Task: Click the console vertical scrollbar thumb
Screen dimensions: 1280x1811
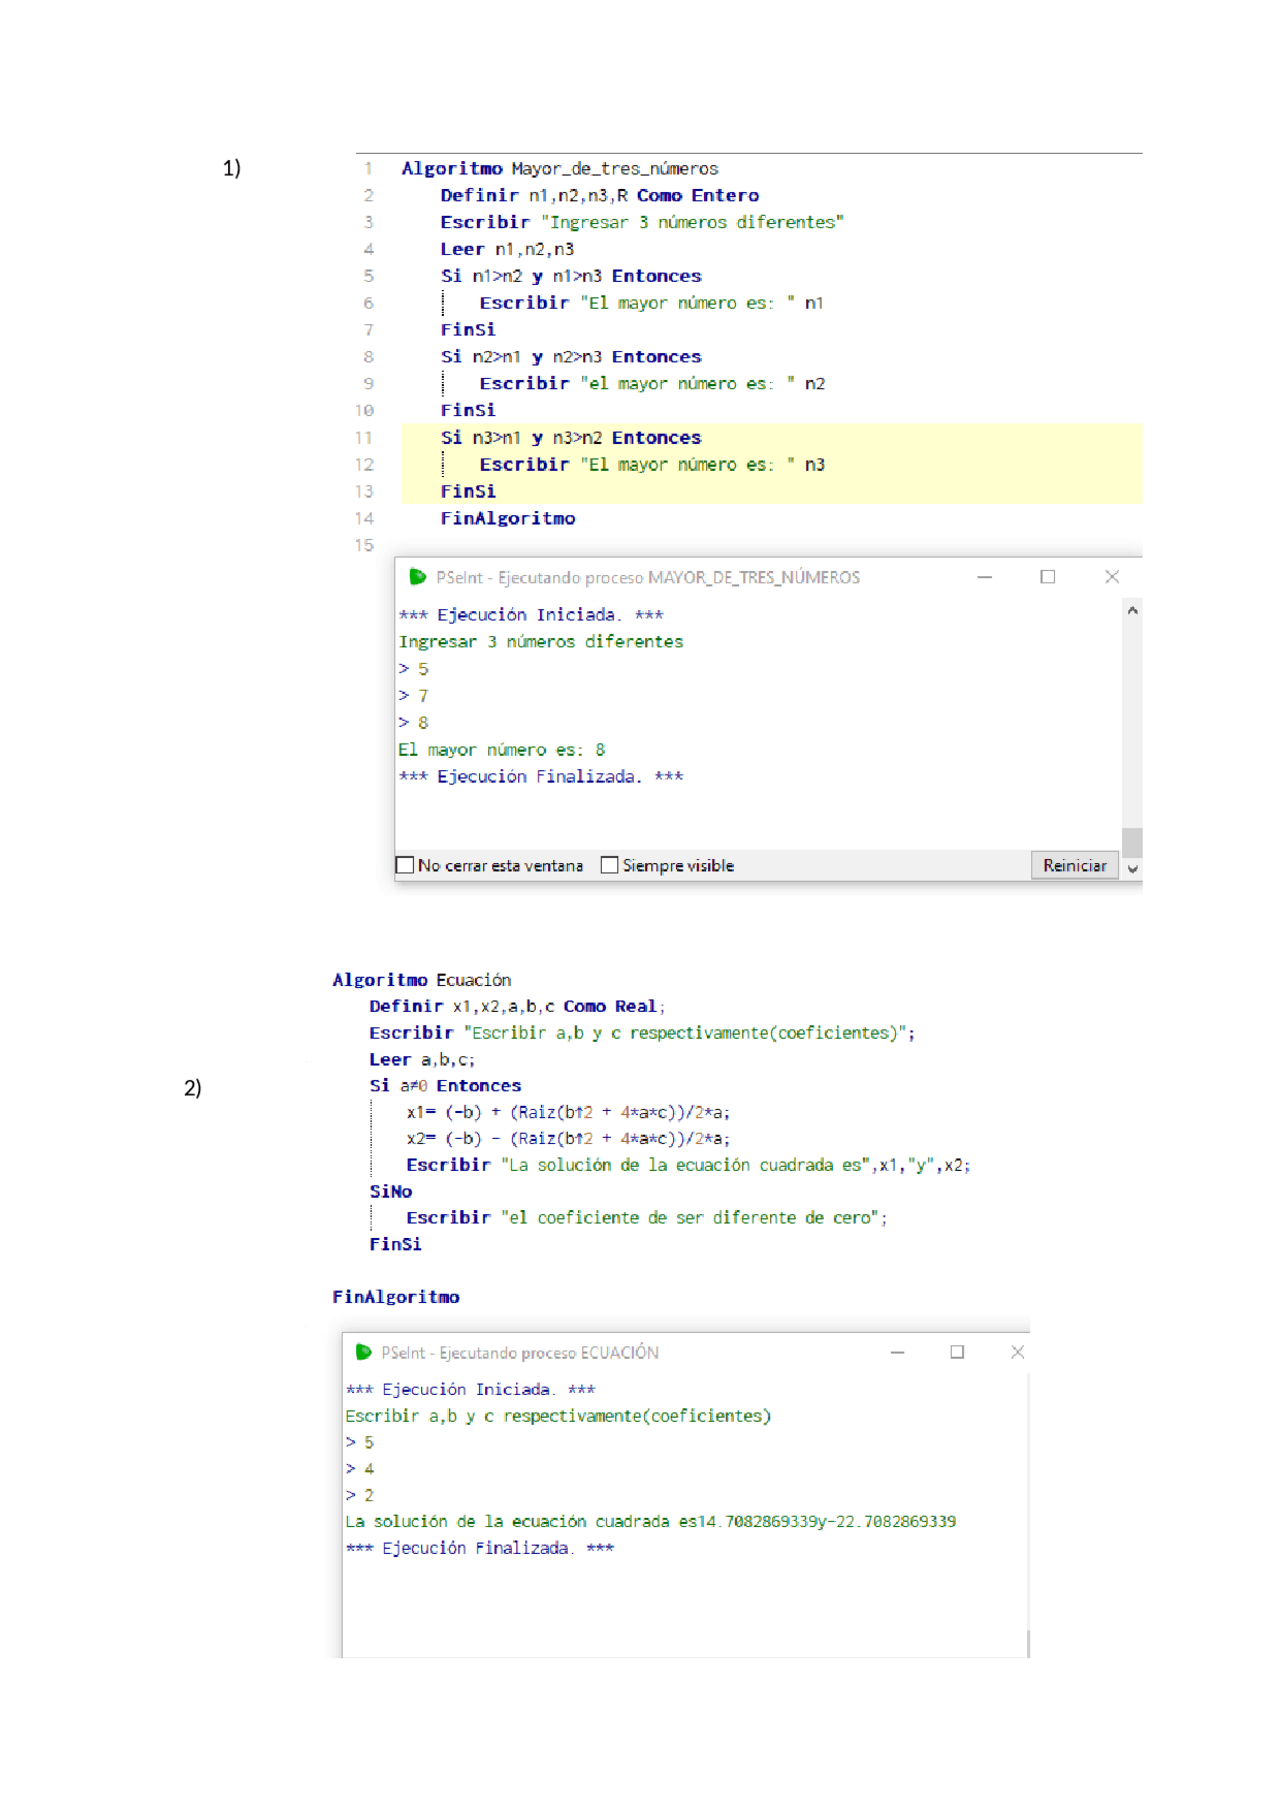Action: 1132,841
